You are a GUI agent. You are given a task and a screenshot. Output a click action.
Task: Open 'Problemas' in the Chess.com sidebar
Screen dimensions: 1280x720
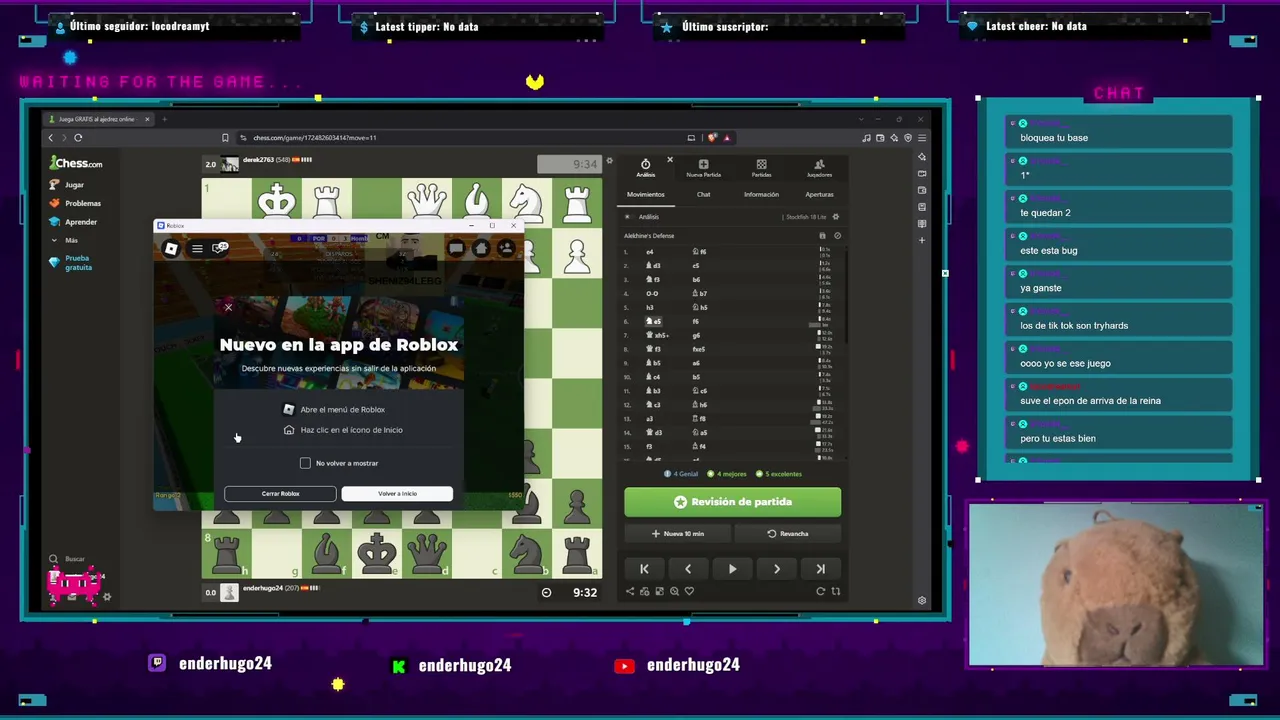pos(76,203)
